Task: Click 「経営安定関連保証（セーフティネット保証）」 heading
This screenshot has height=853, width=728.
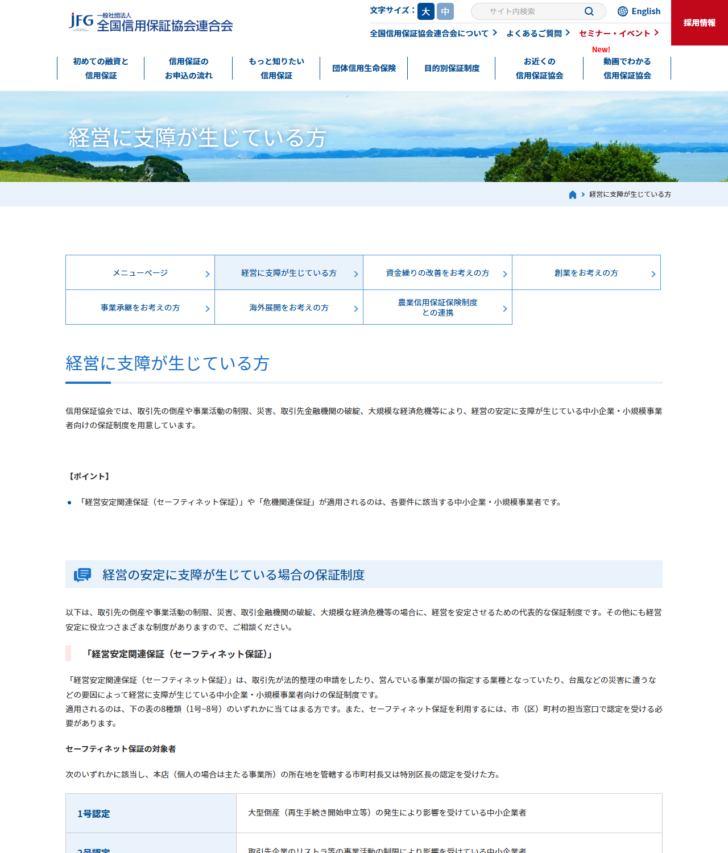Action: 179,654
